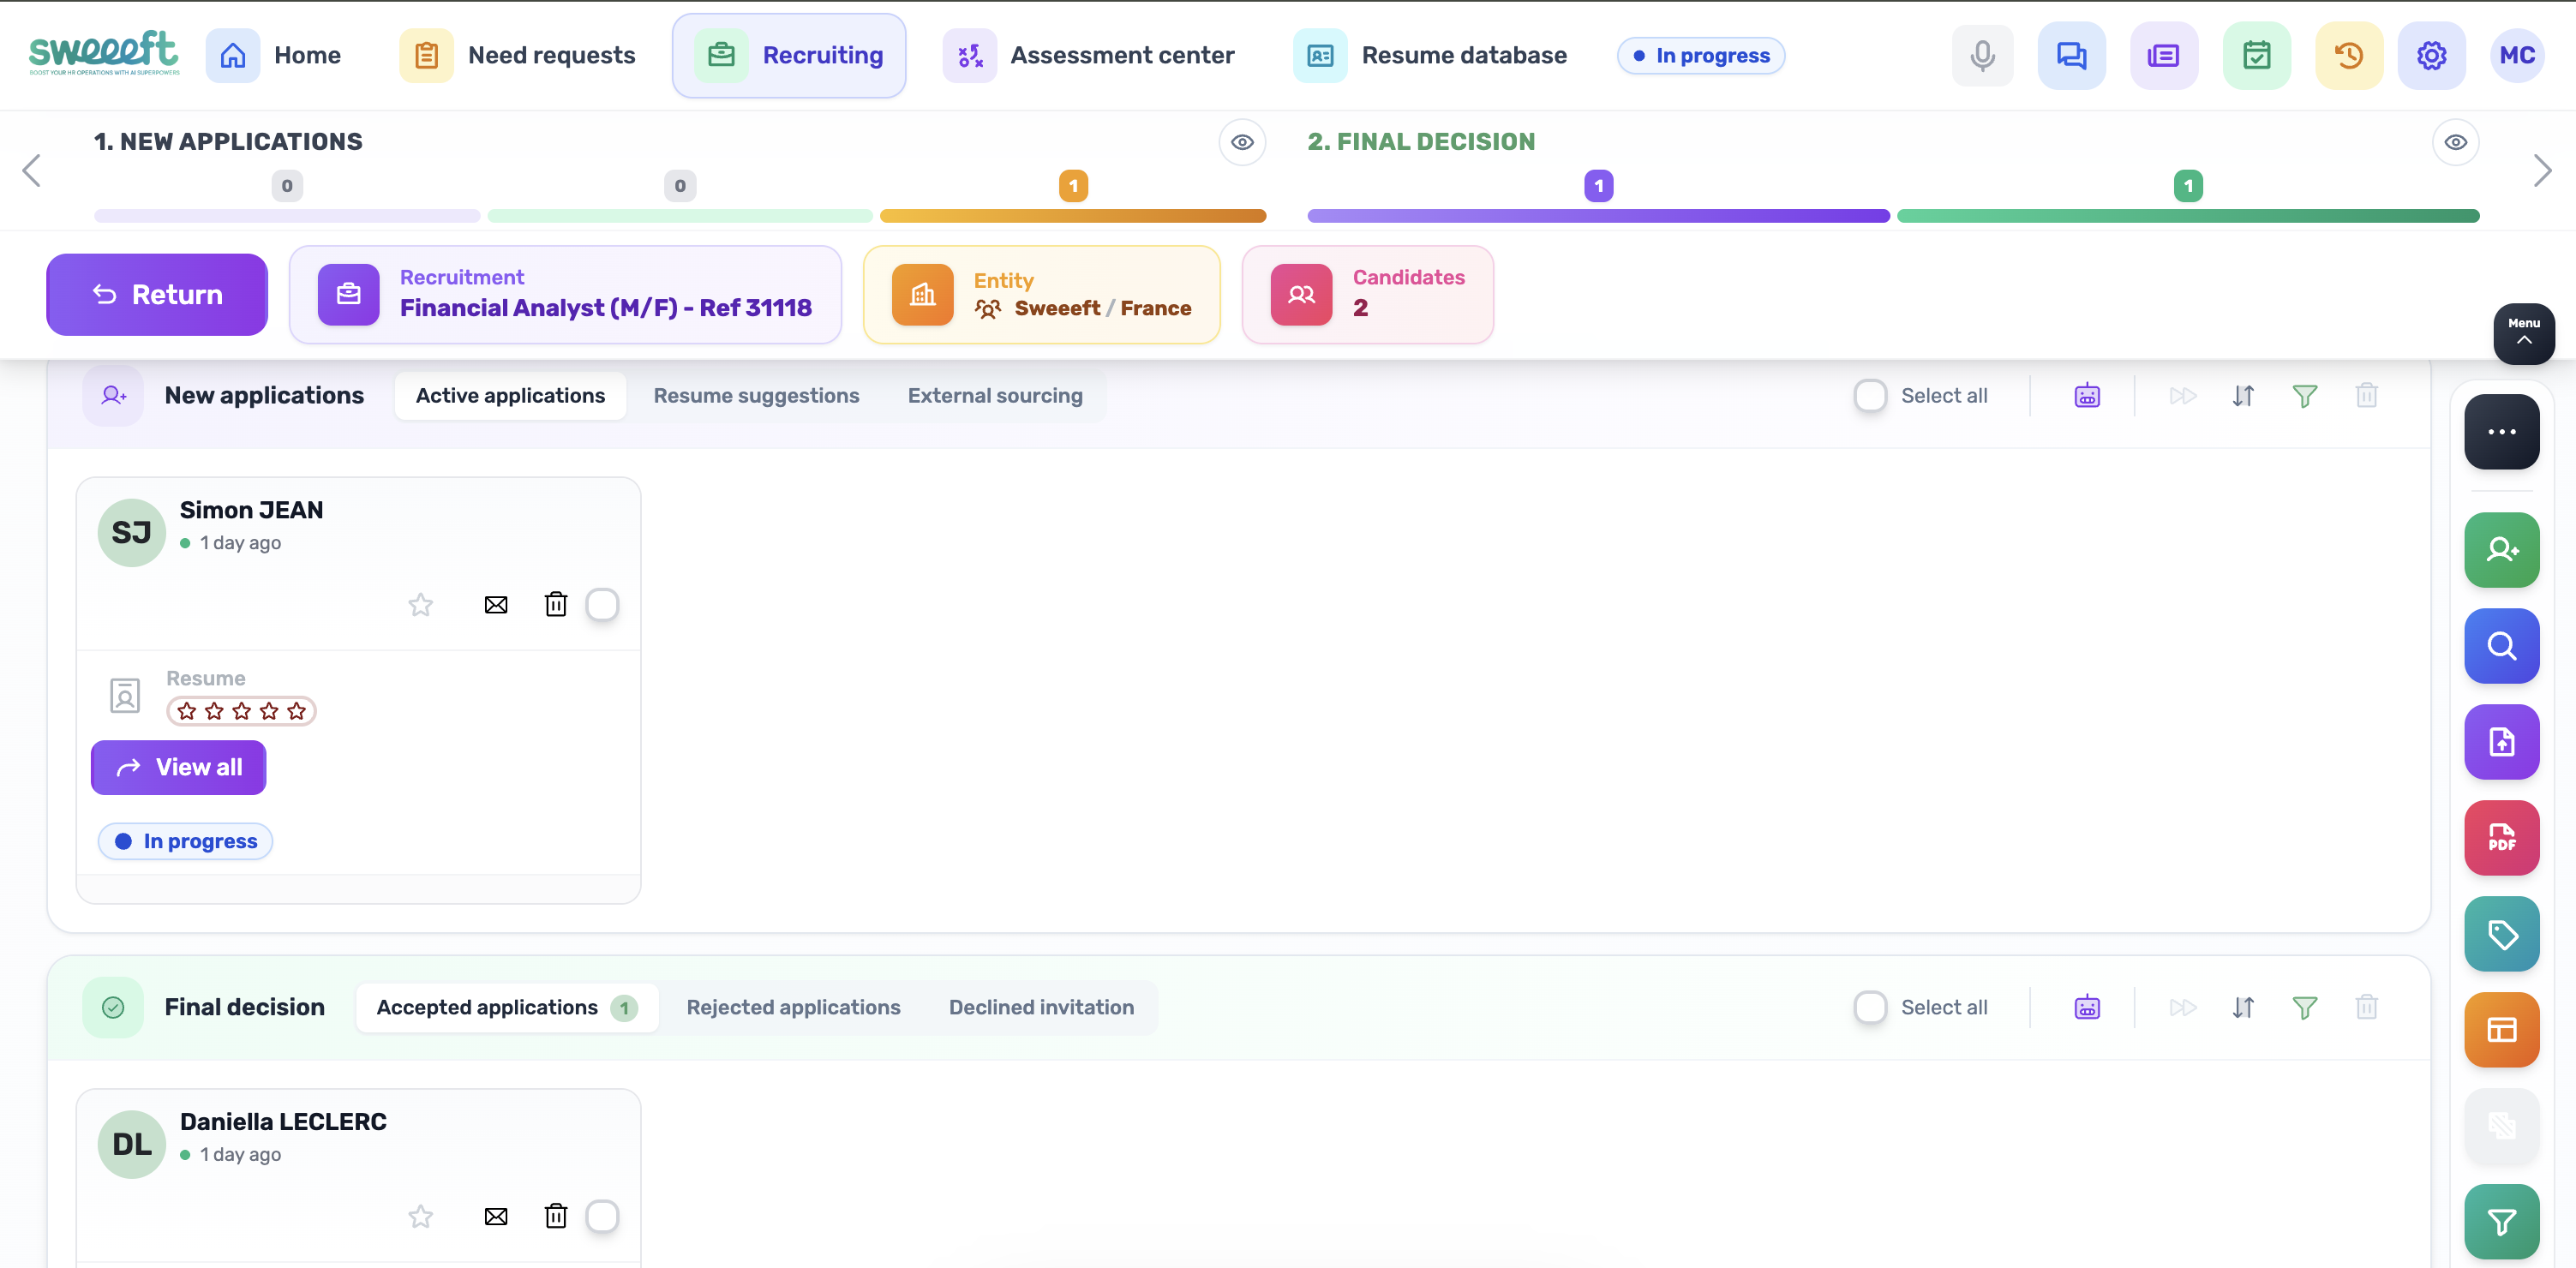Click the right chevron after FINAL DECISION
Viewport: 2576px width, 1268px height.
pos(2543,170)
